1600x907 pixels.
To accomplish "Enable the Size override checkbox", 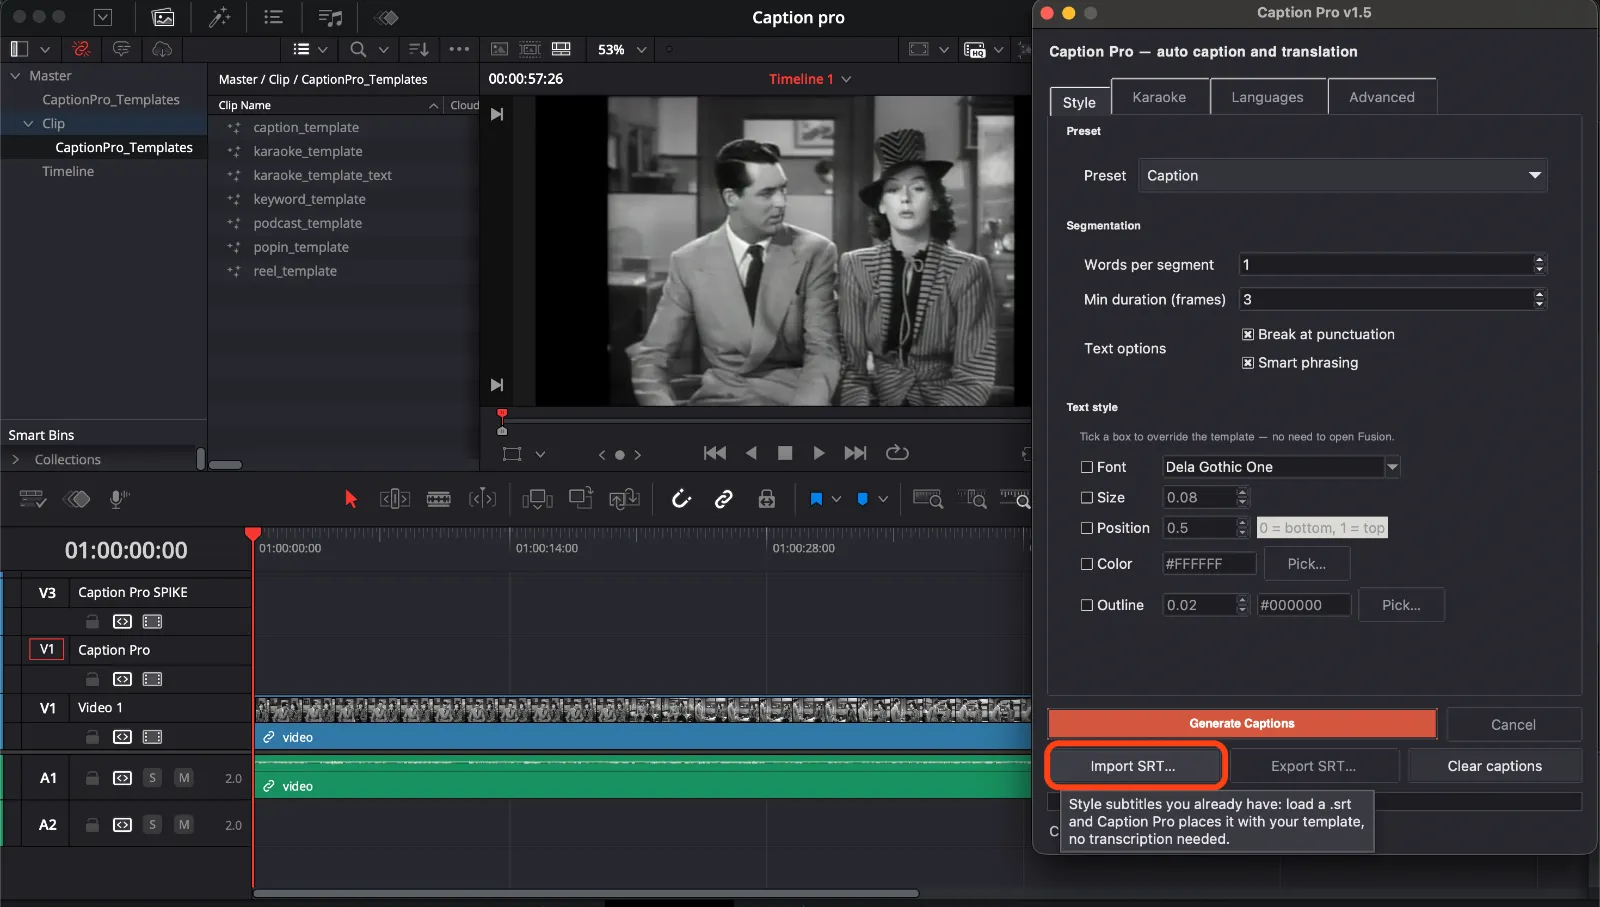I will [1087, 498].
